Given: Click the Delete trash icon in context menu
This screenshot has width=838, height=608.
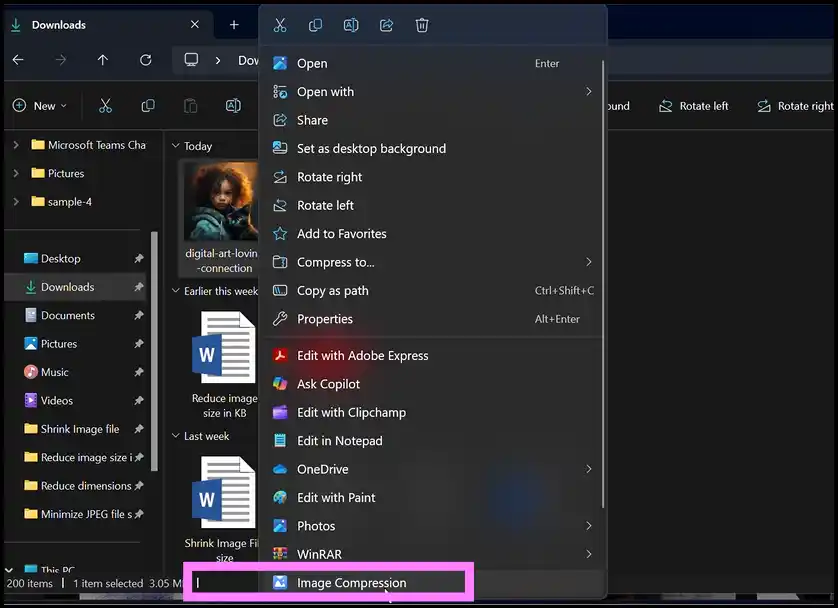Looking at the screenshot, I should [x=422, y=25].
